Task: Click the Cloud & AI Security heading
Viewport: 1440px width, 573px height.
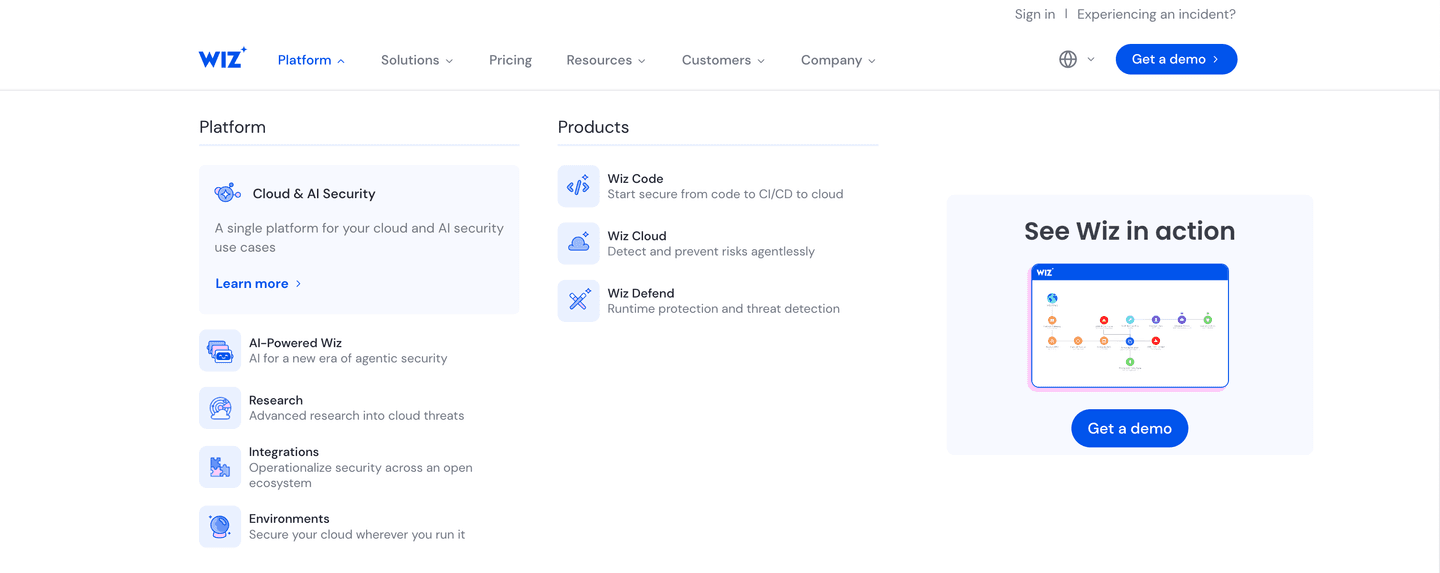Action: (314, 194)
